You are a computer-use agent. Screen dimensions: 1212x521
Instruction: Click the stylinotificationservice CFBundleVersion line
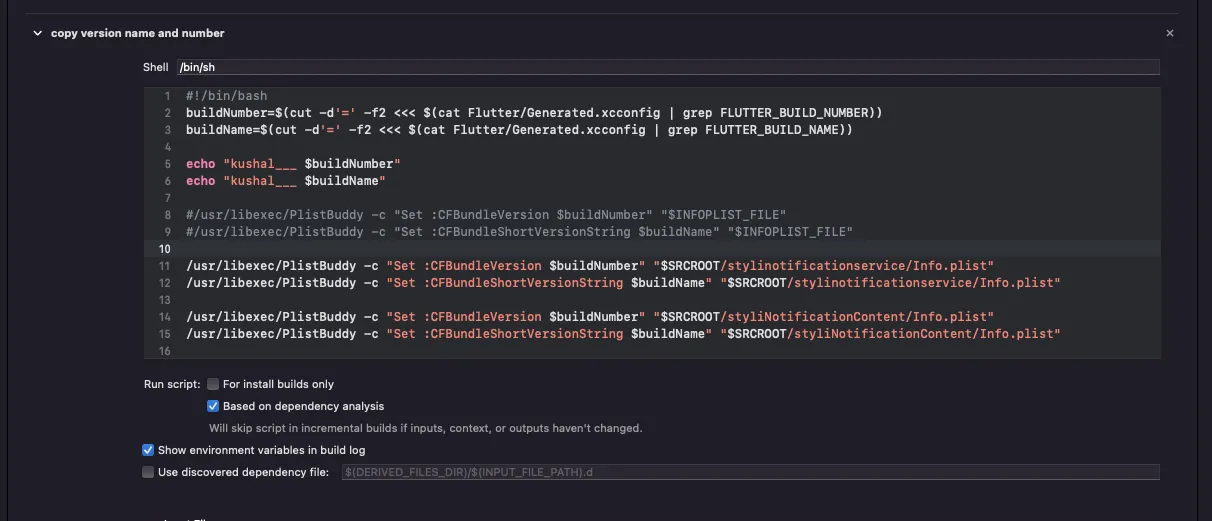(x=589, y=265)
